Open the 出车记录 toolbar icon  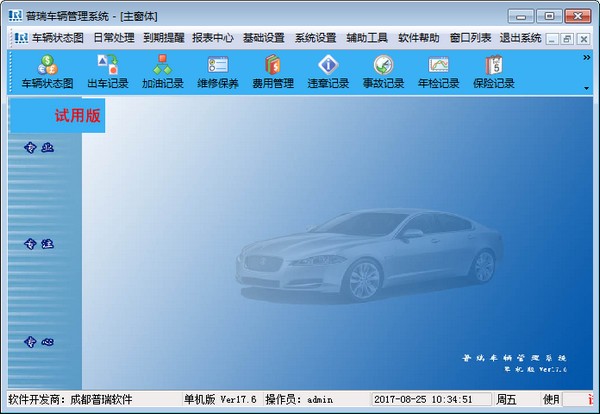tap(108, 72)
